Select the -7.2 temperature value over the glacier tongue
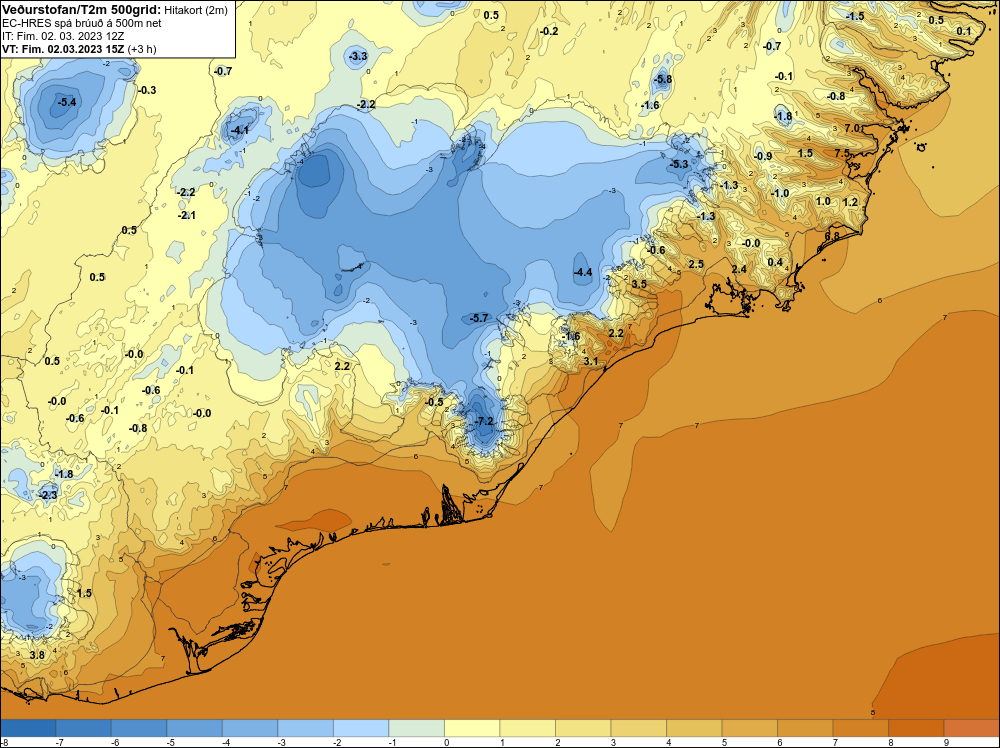Screen dimensions: 1000x748 pyautogui.click(x=485, y=422)
